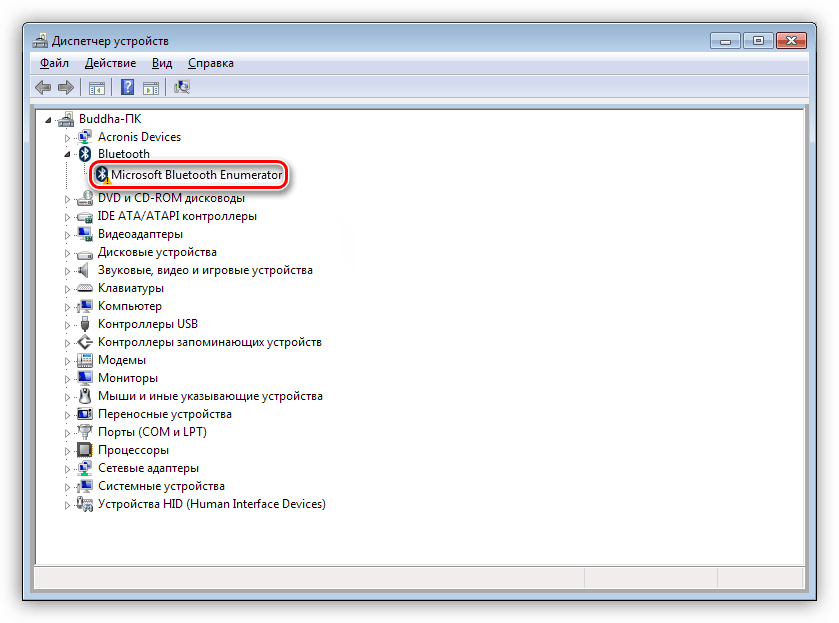The image size is (839, 623).
Task: Click the Back arrow in toolbar
Action: pos(43,87)
